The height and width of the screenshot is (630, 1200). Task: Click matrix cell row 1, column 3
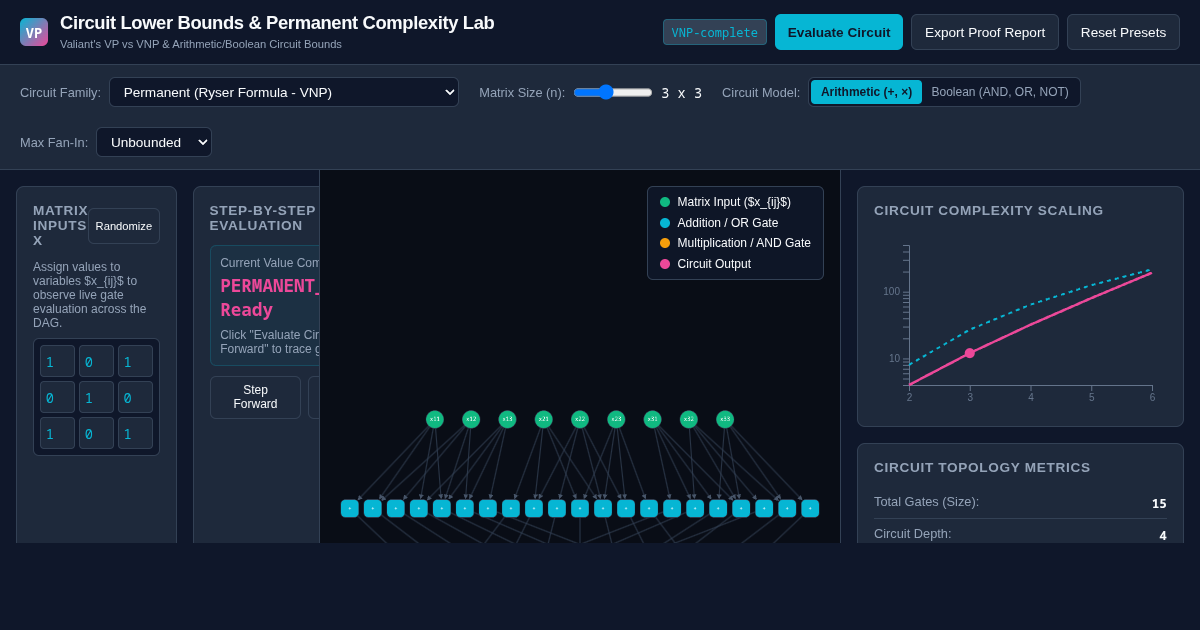coord(135,361)
